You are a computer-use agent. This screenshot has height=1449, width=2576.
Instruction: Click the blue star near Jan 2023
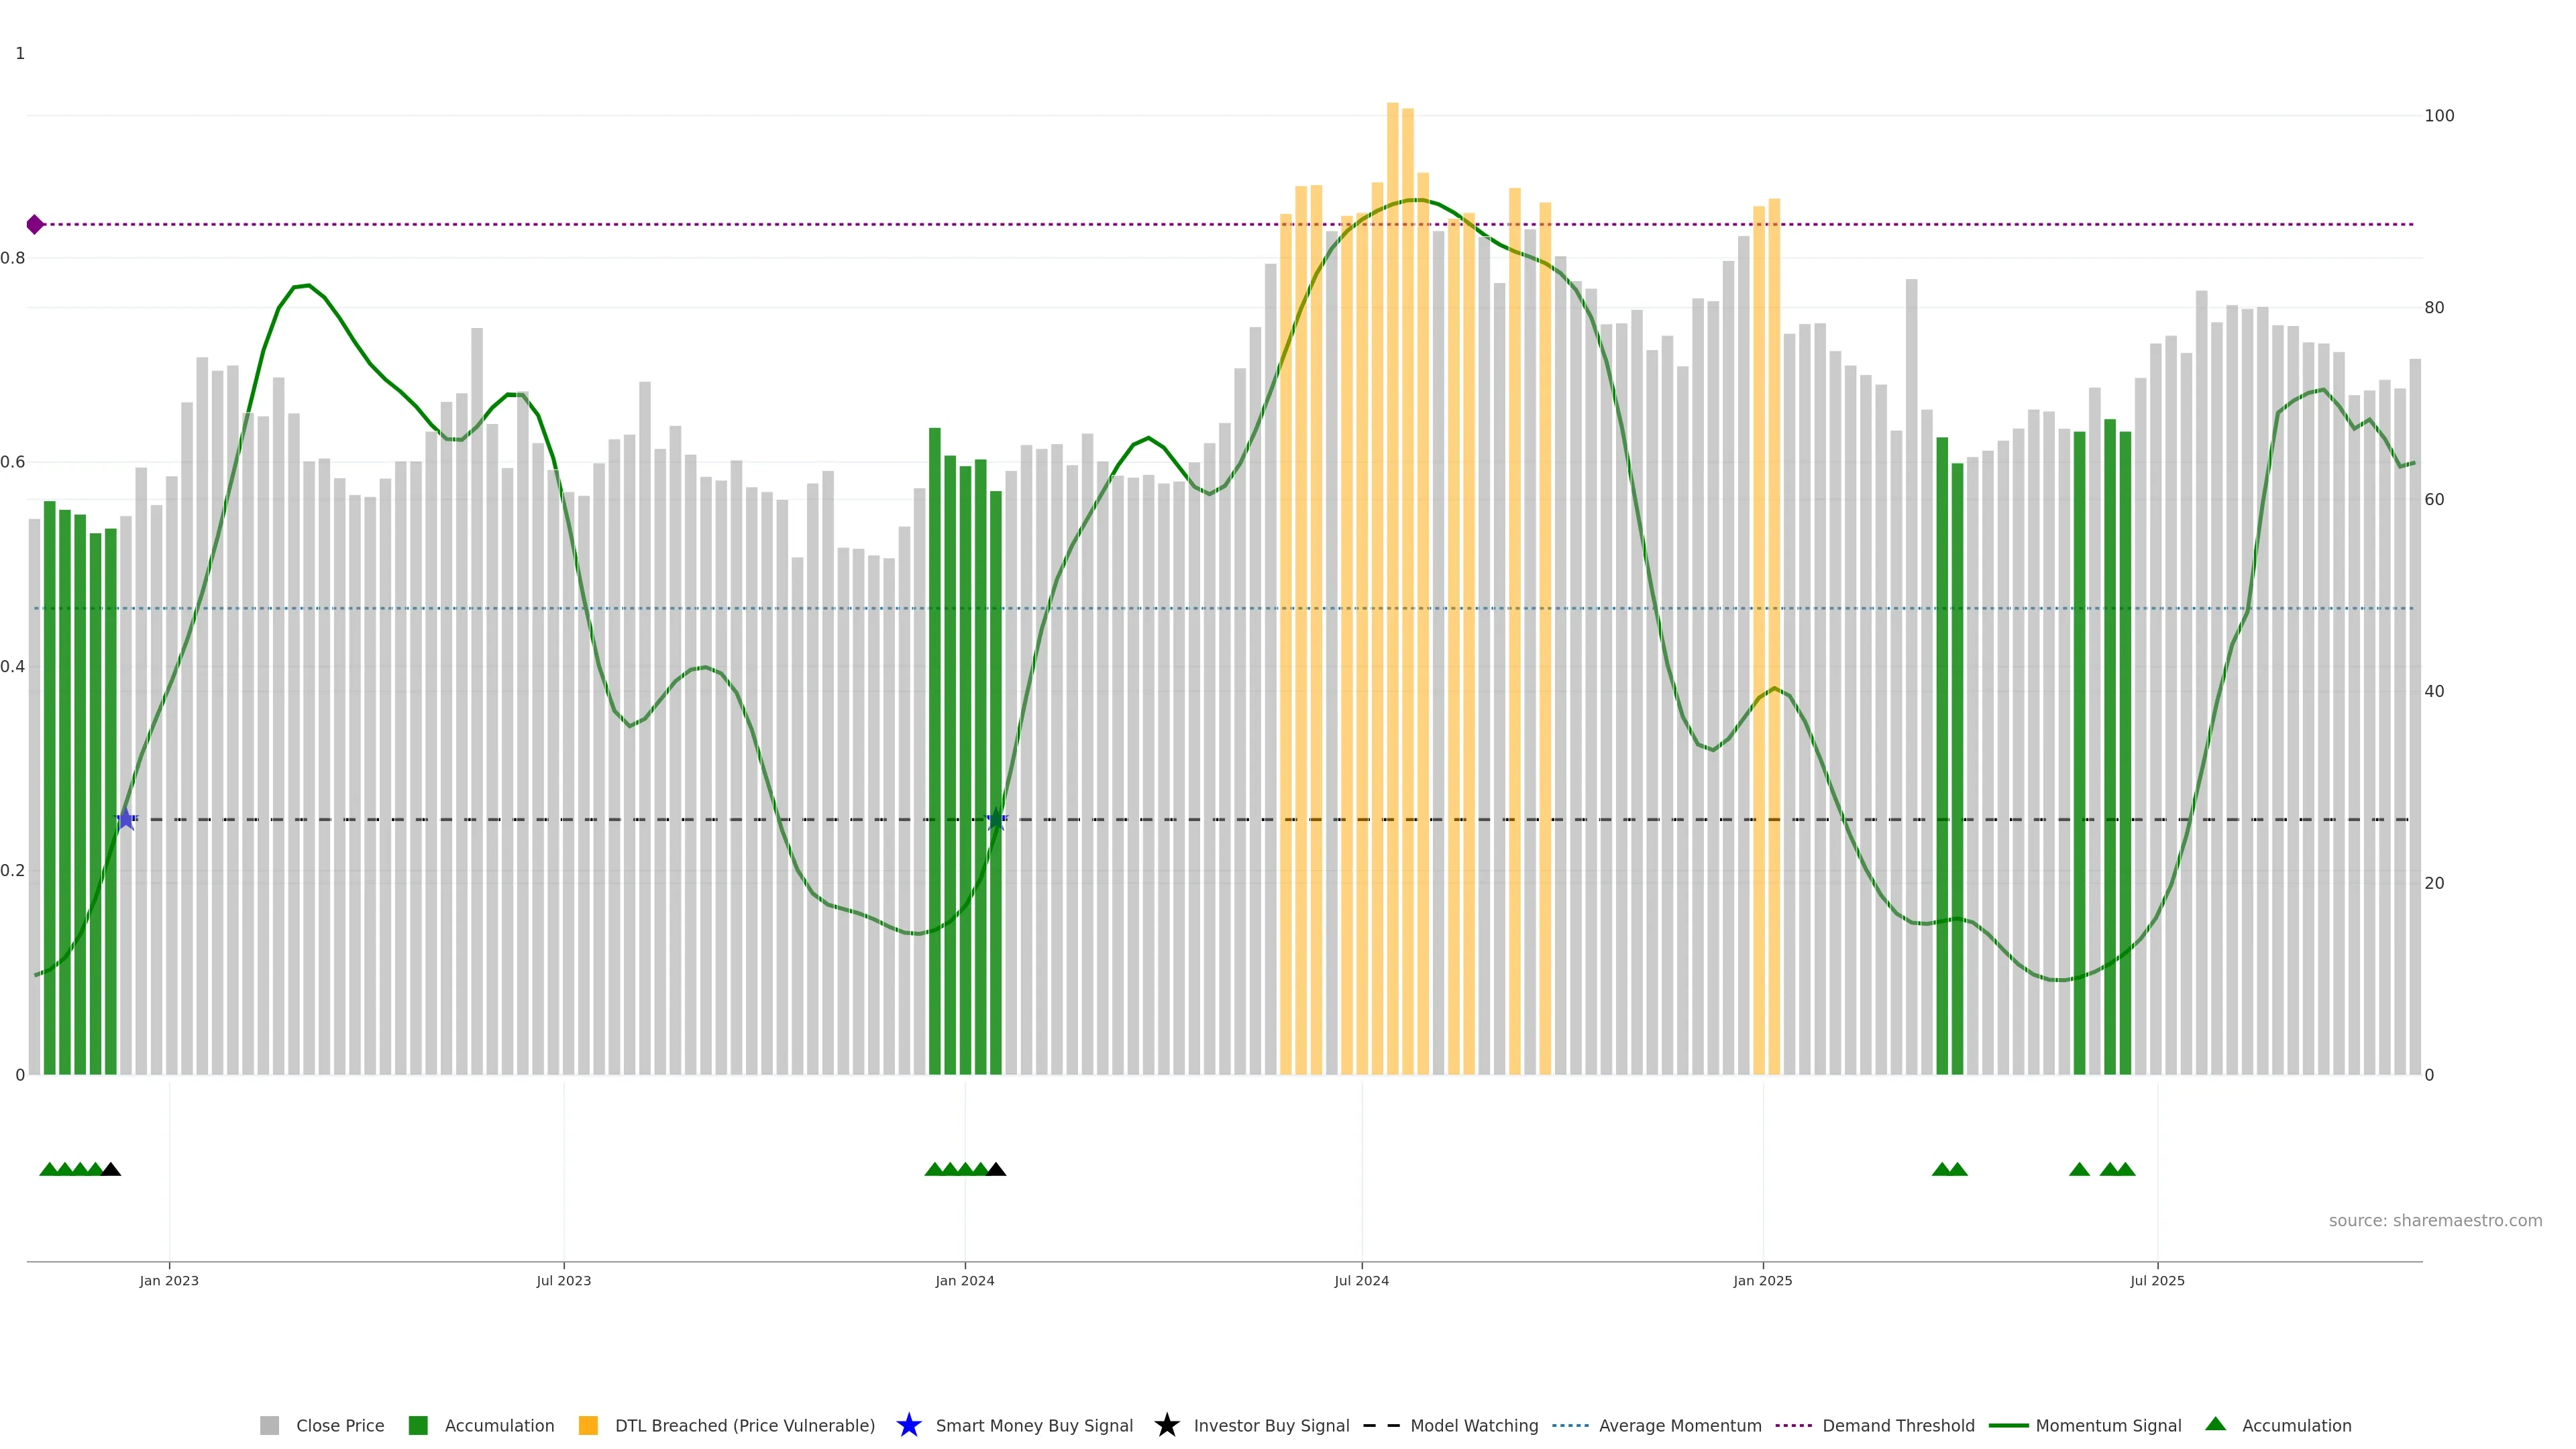click(126, 819)
